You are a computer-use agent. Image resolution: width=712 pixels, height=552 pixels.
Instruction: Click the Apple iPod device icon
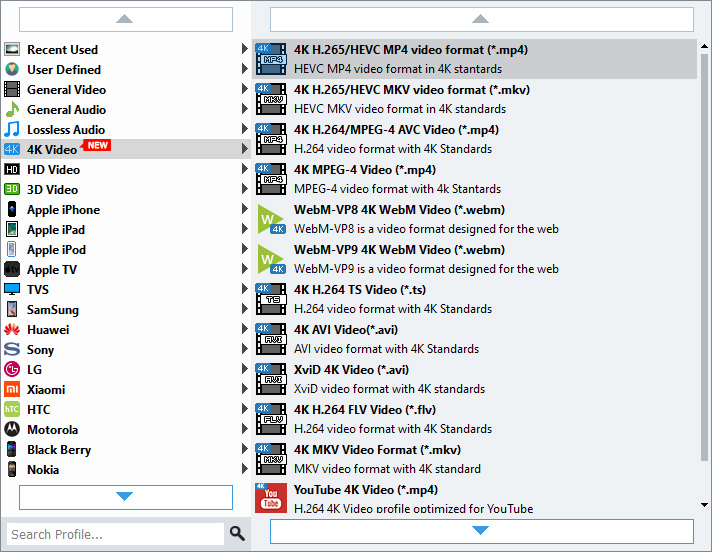point(12,249)
